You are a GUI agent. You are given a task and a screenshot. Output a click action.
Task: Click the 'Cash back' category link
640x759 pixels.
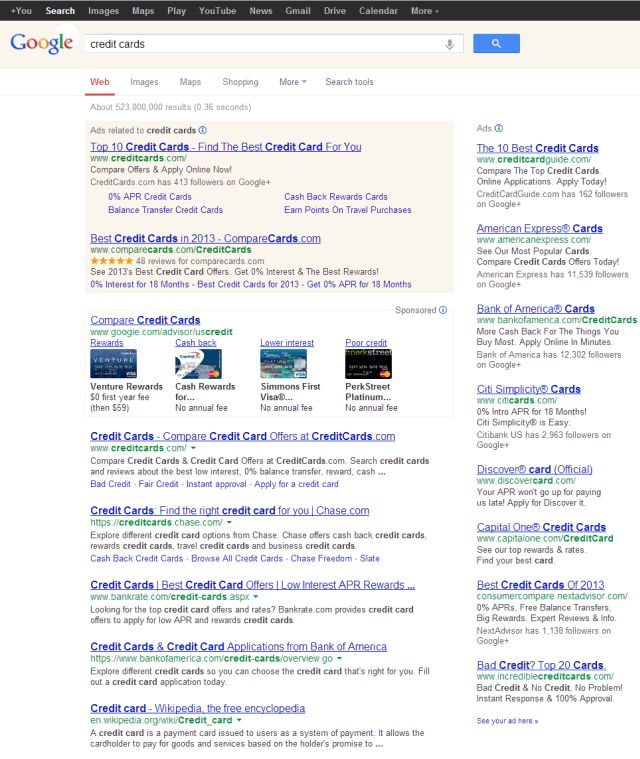coord(196,343)
